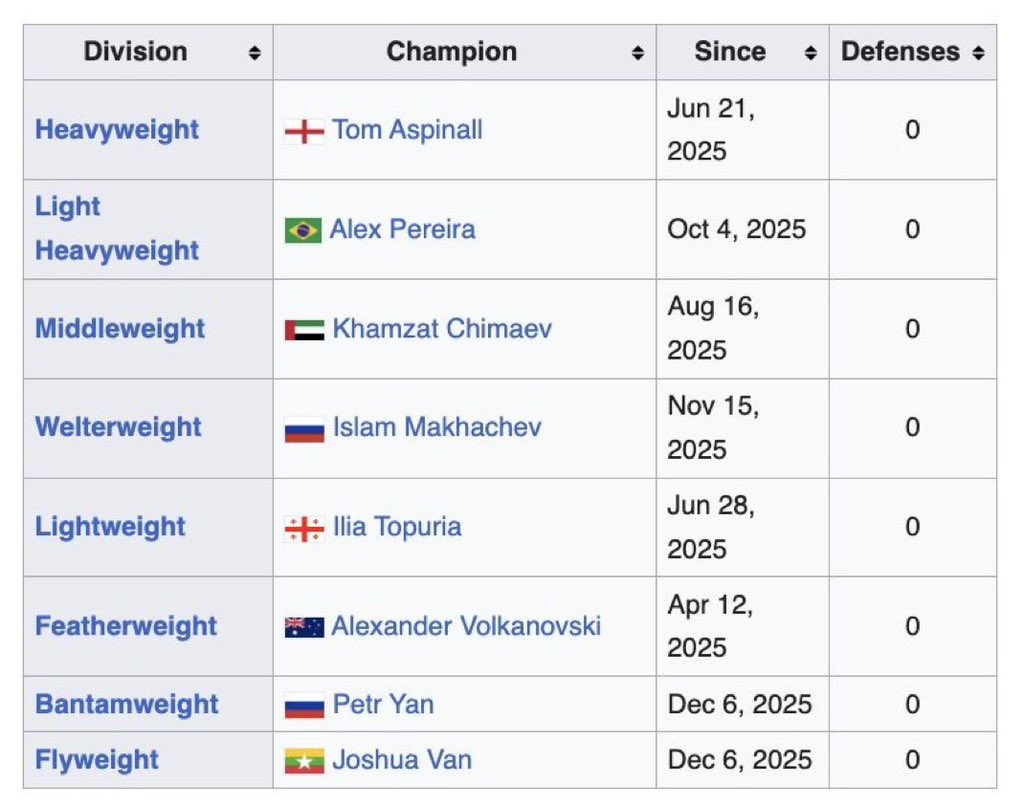Click the Brazil flag next to Alex Pereira
This screenshot has width=1024, height=804.
tap(303, 230)
